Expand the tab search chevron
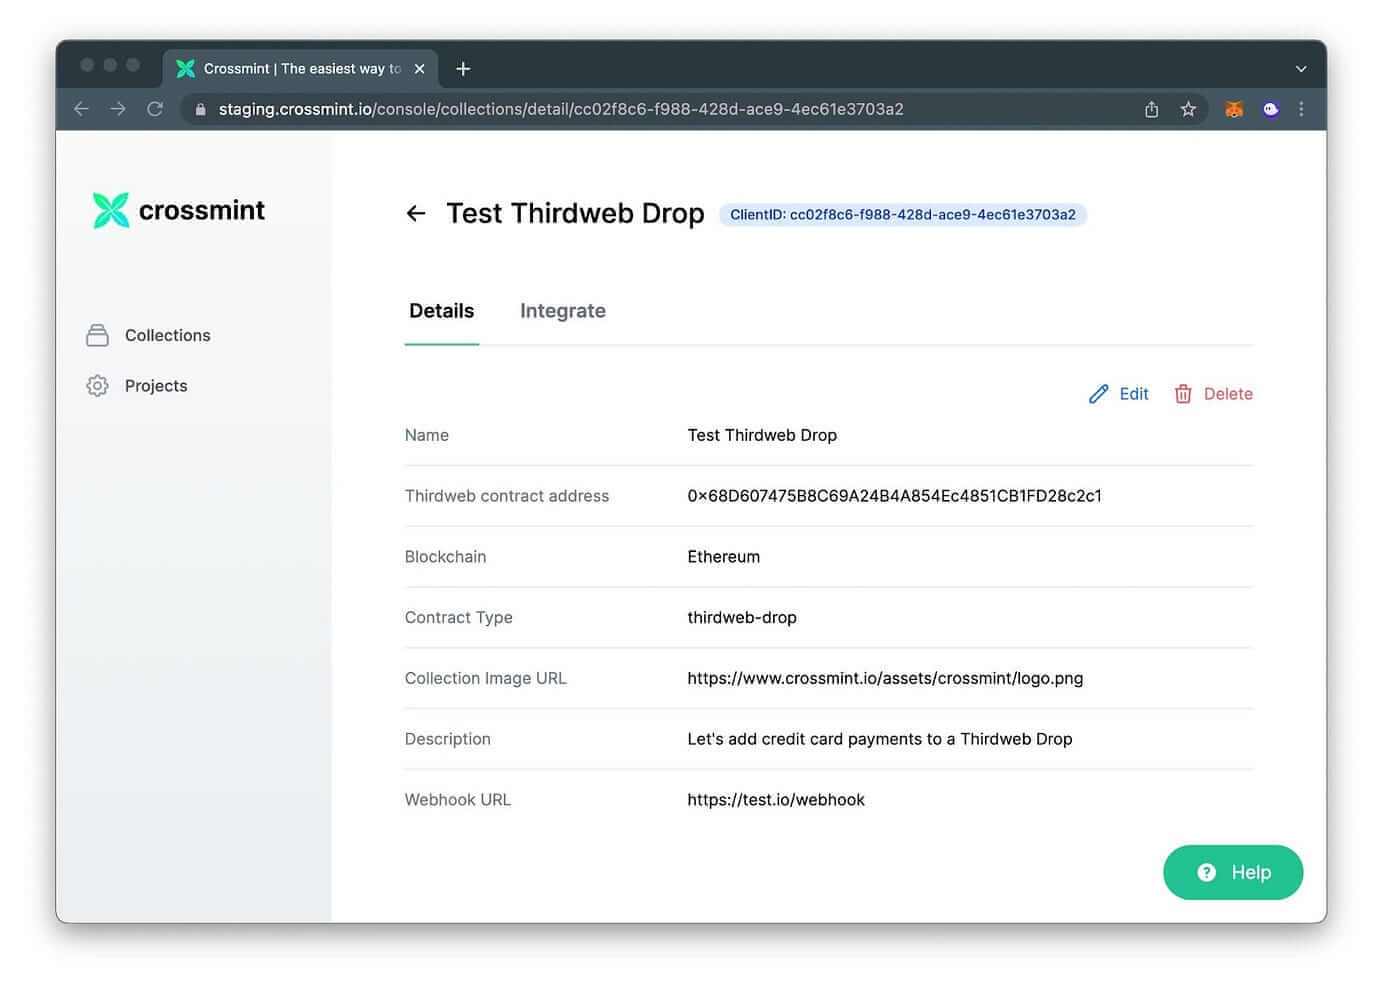This screenshot has width=1400, height=987. coord(1301,69)
